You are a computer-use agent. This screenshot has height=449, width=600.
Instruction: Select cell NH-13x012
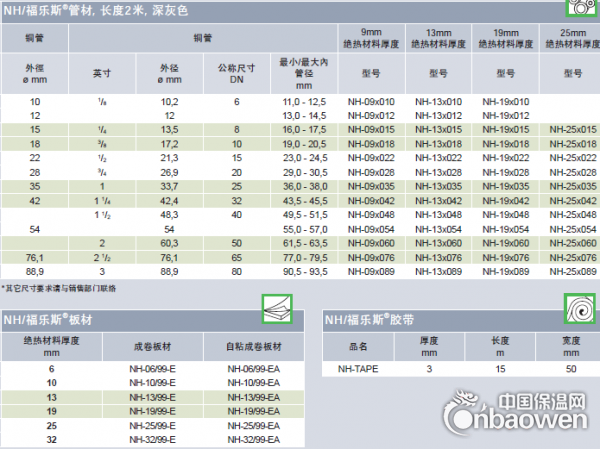point(438,116)
